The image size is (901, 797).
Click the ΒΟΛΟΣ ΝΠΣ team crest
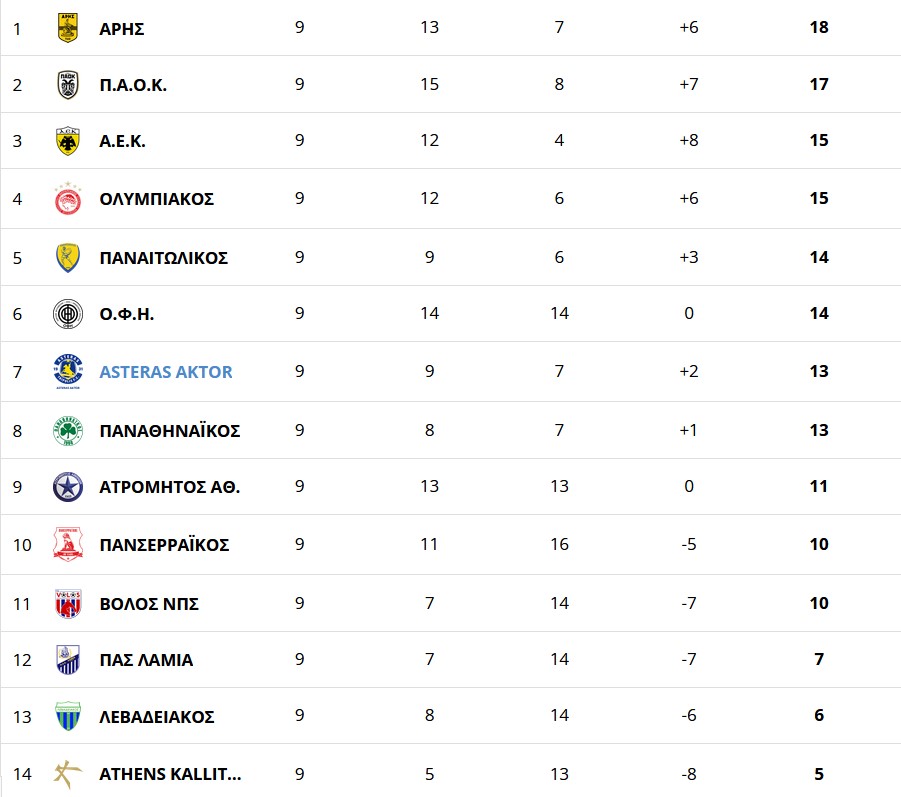[x=68, y=603]
